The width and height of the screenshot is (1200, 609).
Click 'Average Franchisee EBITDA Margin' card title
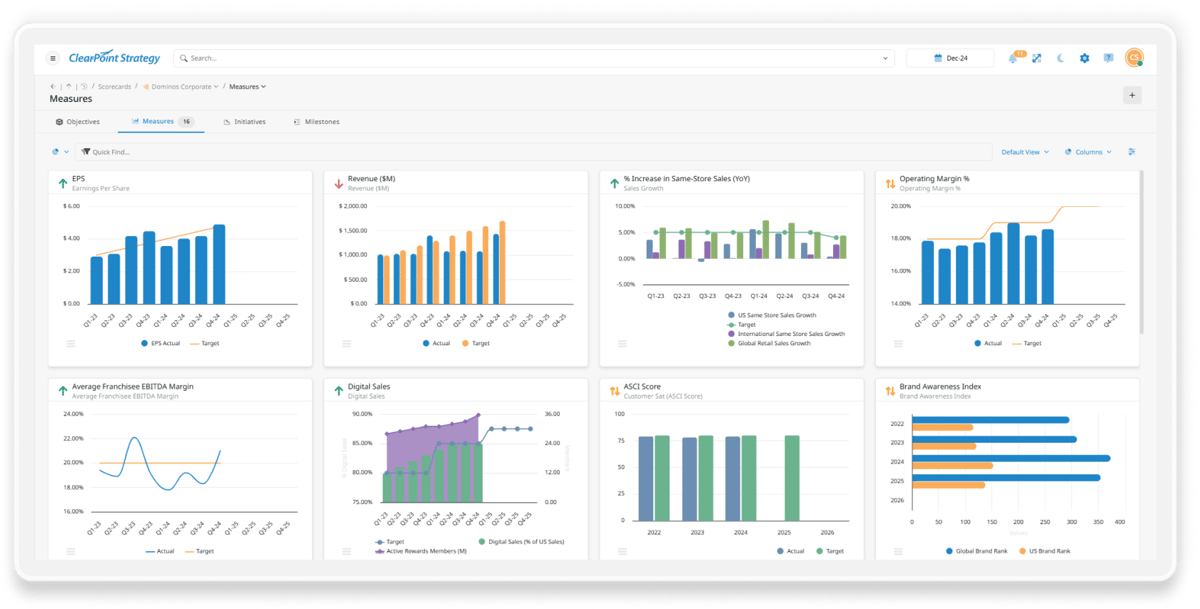pyautogui.click(x=133, y=386)
